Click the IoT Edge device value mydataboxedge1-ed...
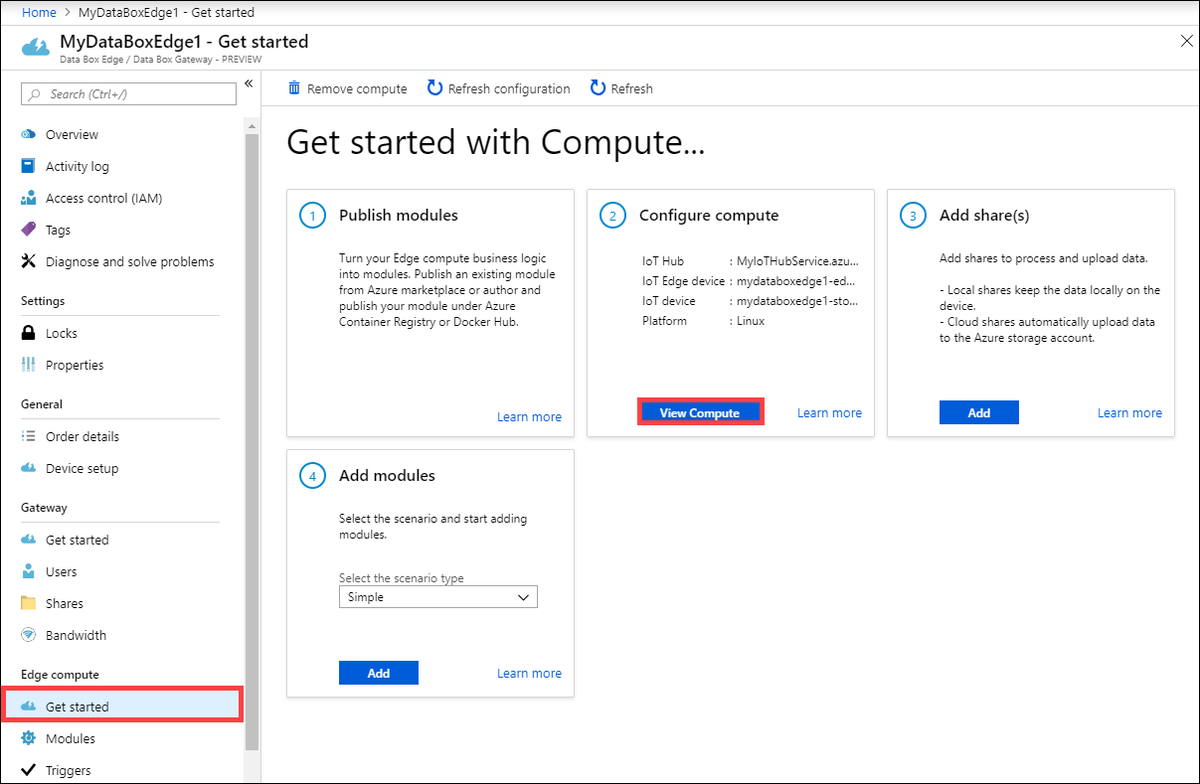 tap(796, 281)
